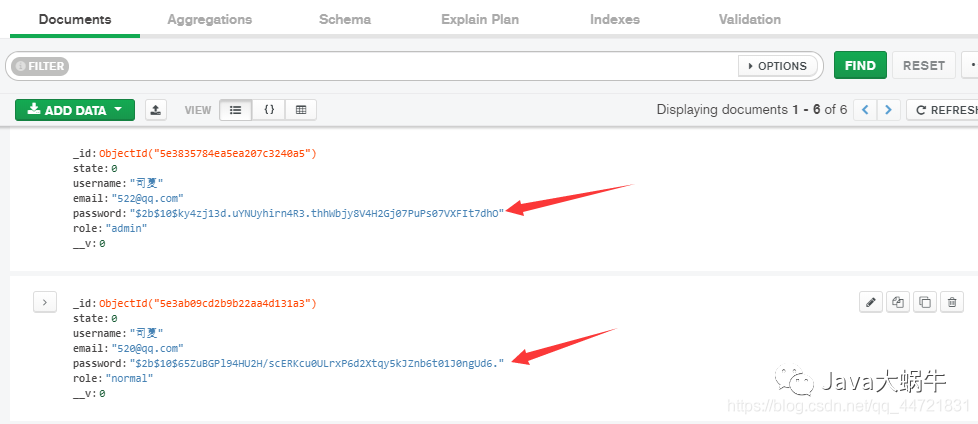Click the export collection icon
Screen dimensions: 978x424
pyautogui.click(x=156, y=110)
